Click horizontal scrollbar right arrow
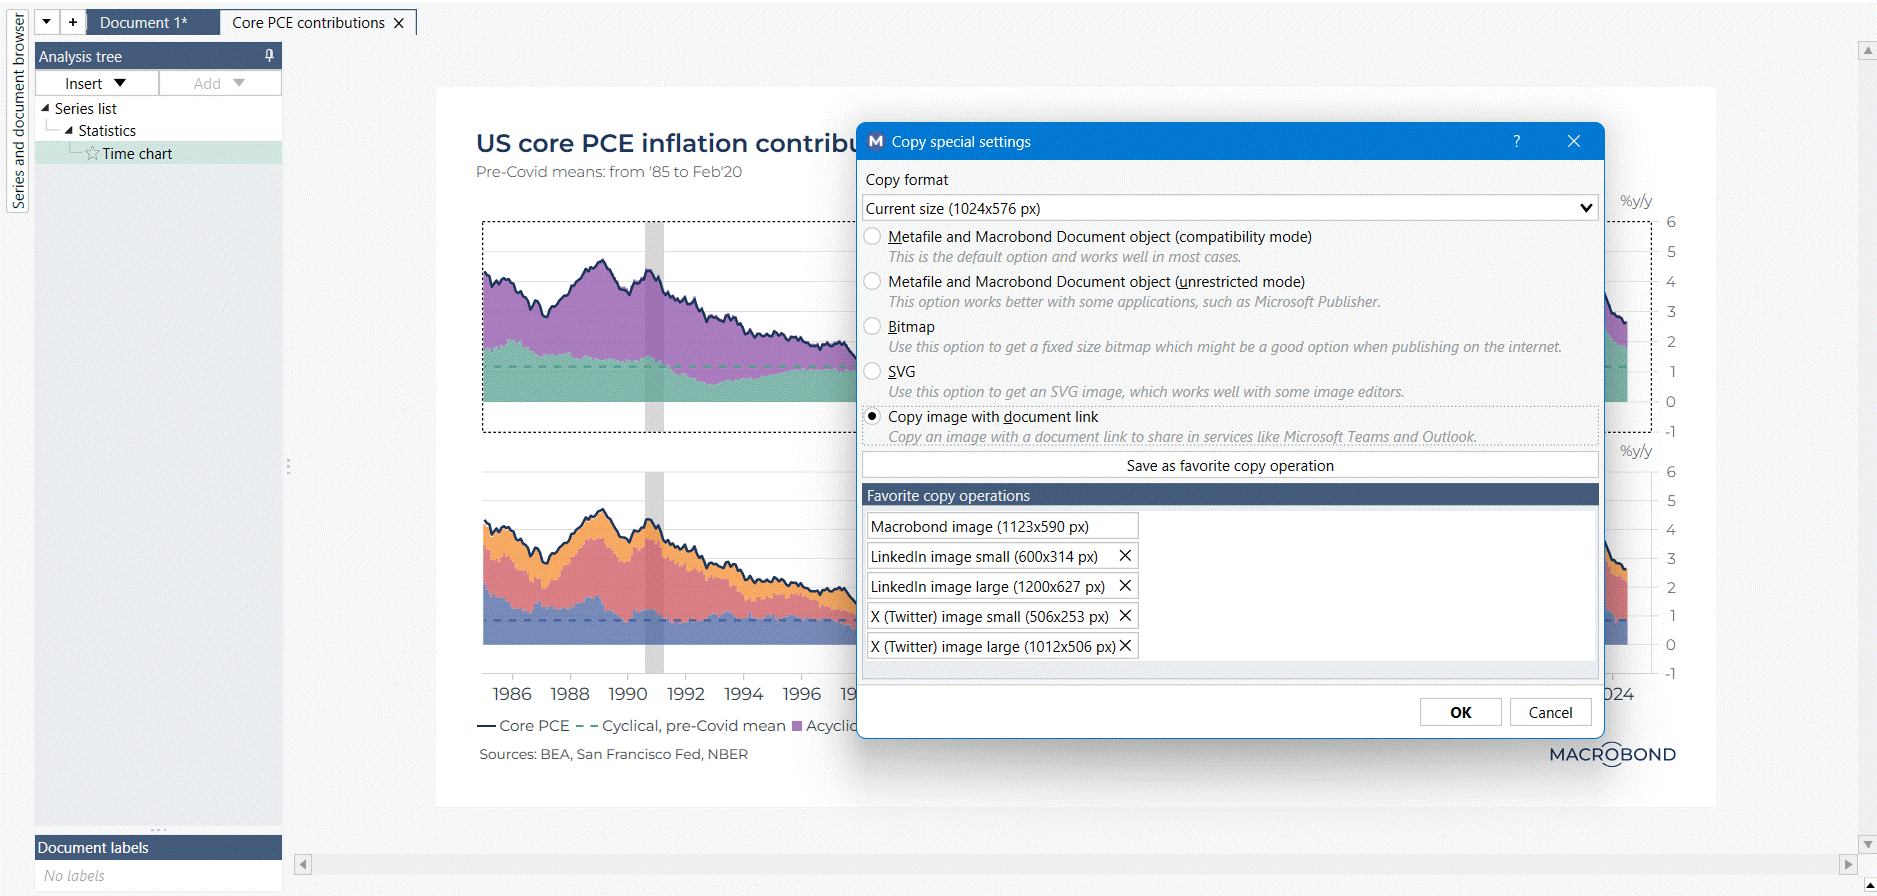This screenshot has height=896, width=1877. coord(1848,864)
